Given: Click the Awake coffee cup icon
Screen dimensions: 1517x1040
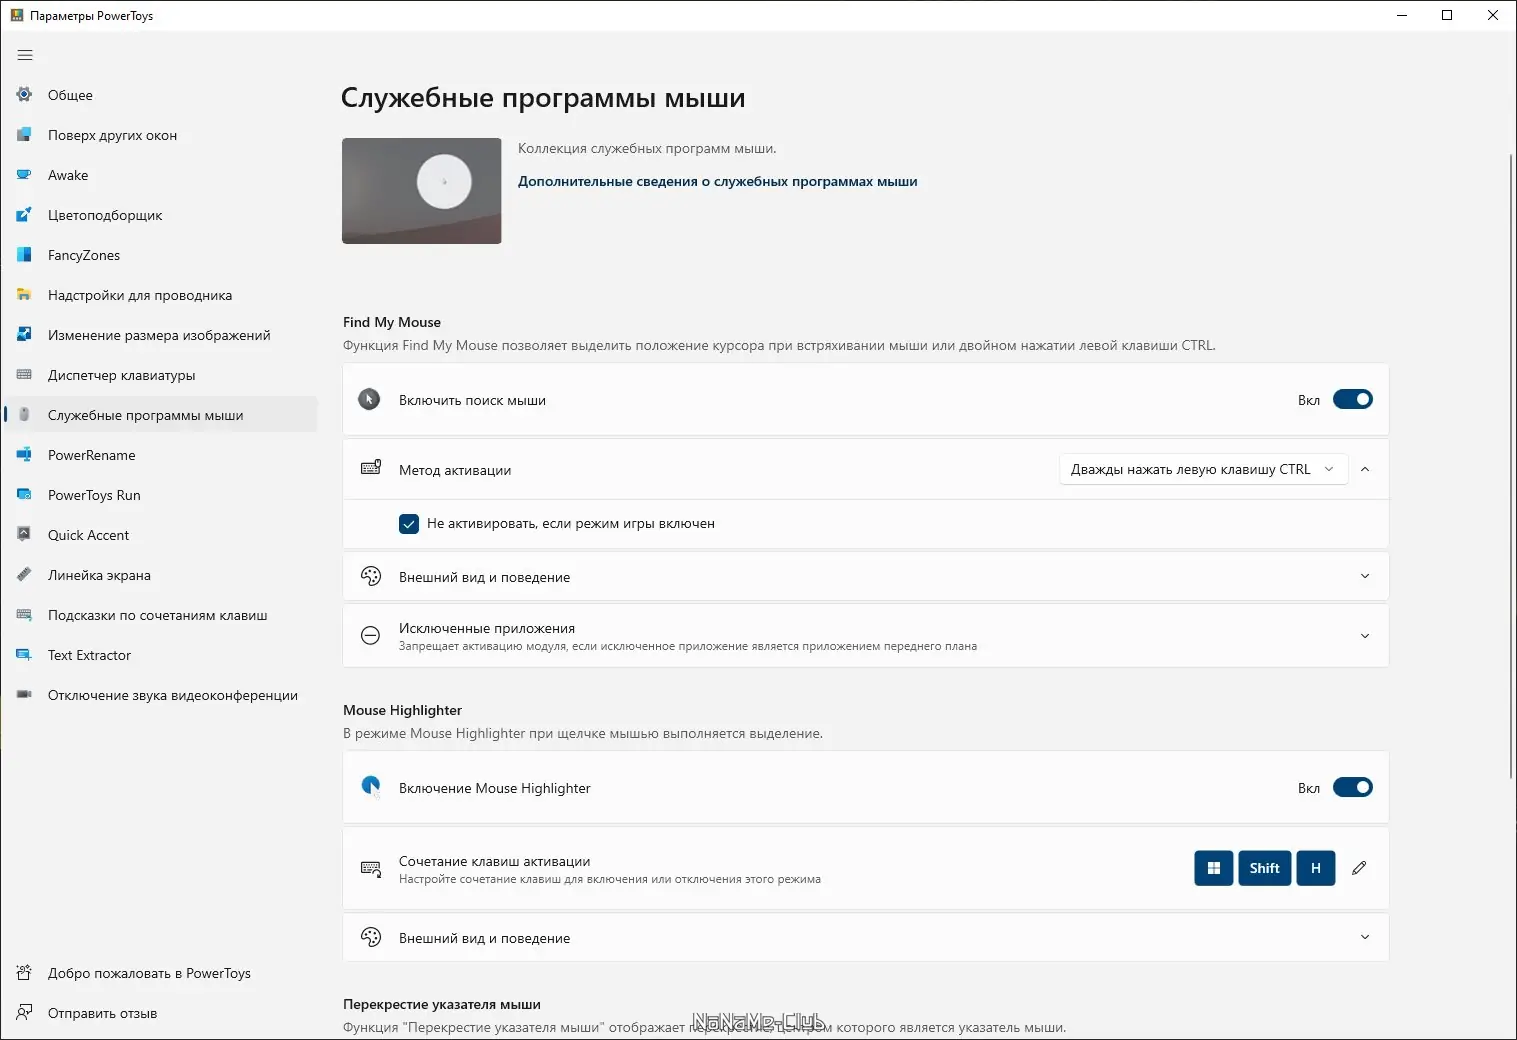Looking at the screenshot, I should pos(24,175).
